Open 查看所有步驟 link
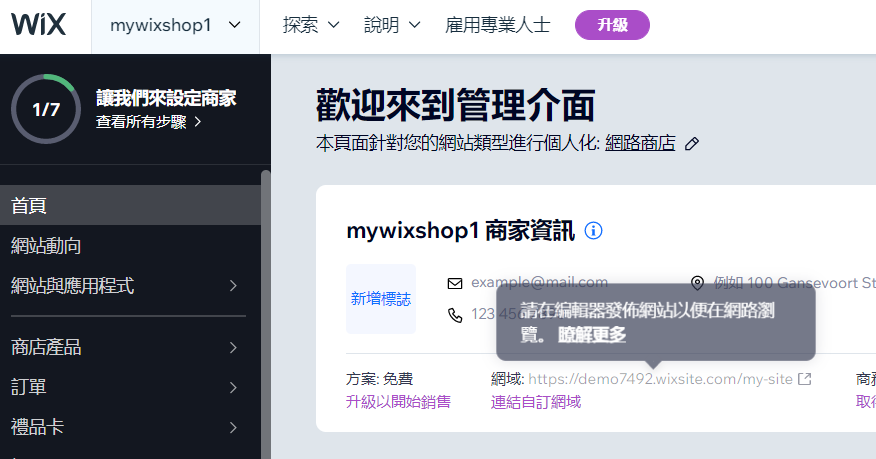 coord(148,122)
